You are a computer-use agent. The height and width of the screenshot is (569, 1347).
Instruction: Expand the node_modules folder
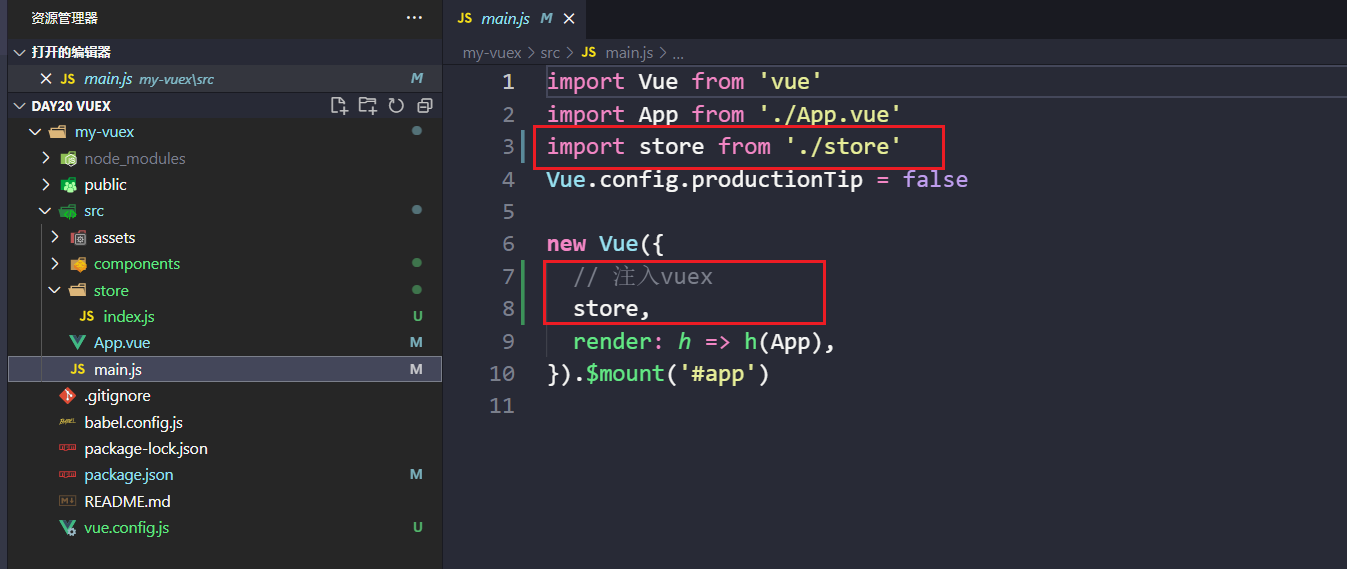pyautogui.click(x=46, y=158)
